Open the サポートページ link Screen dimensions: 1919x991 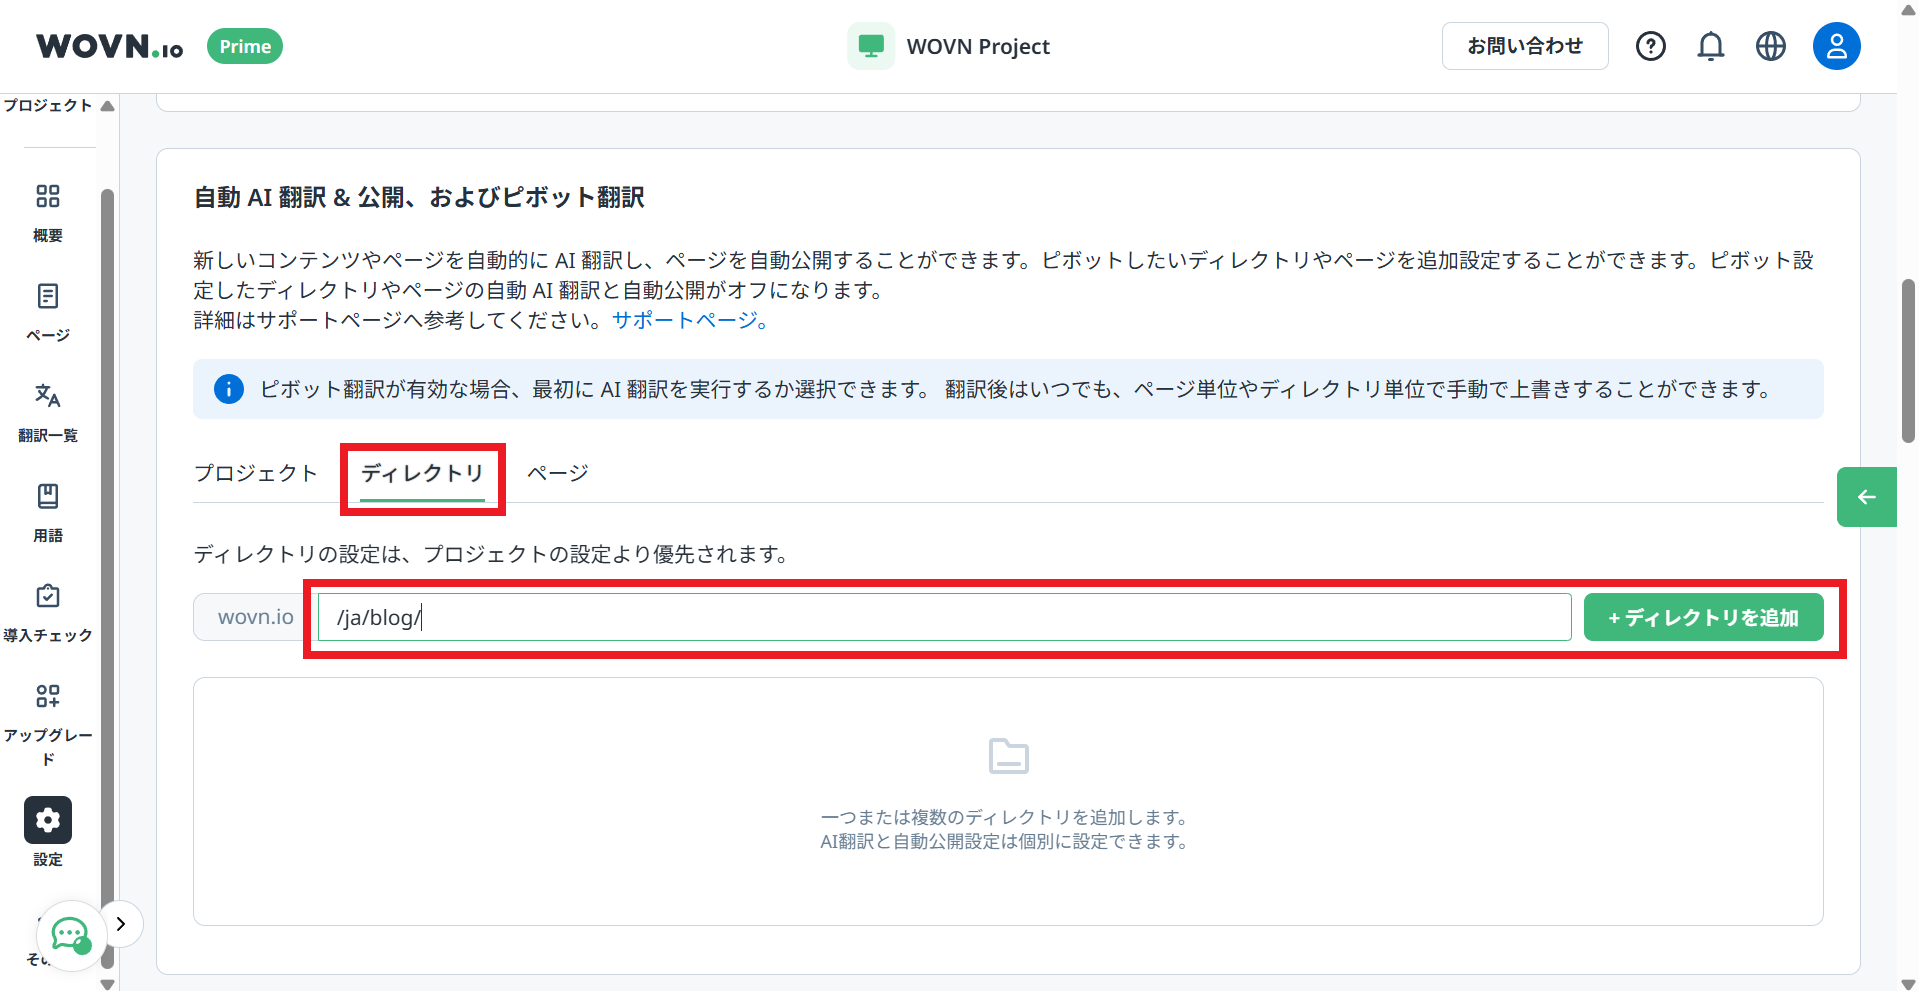[x=683, y=320]
